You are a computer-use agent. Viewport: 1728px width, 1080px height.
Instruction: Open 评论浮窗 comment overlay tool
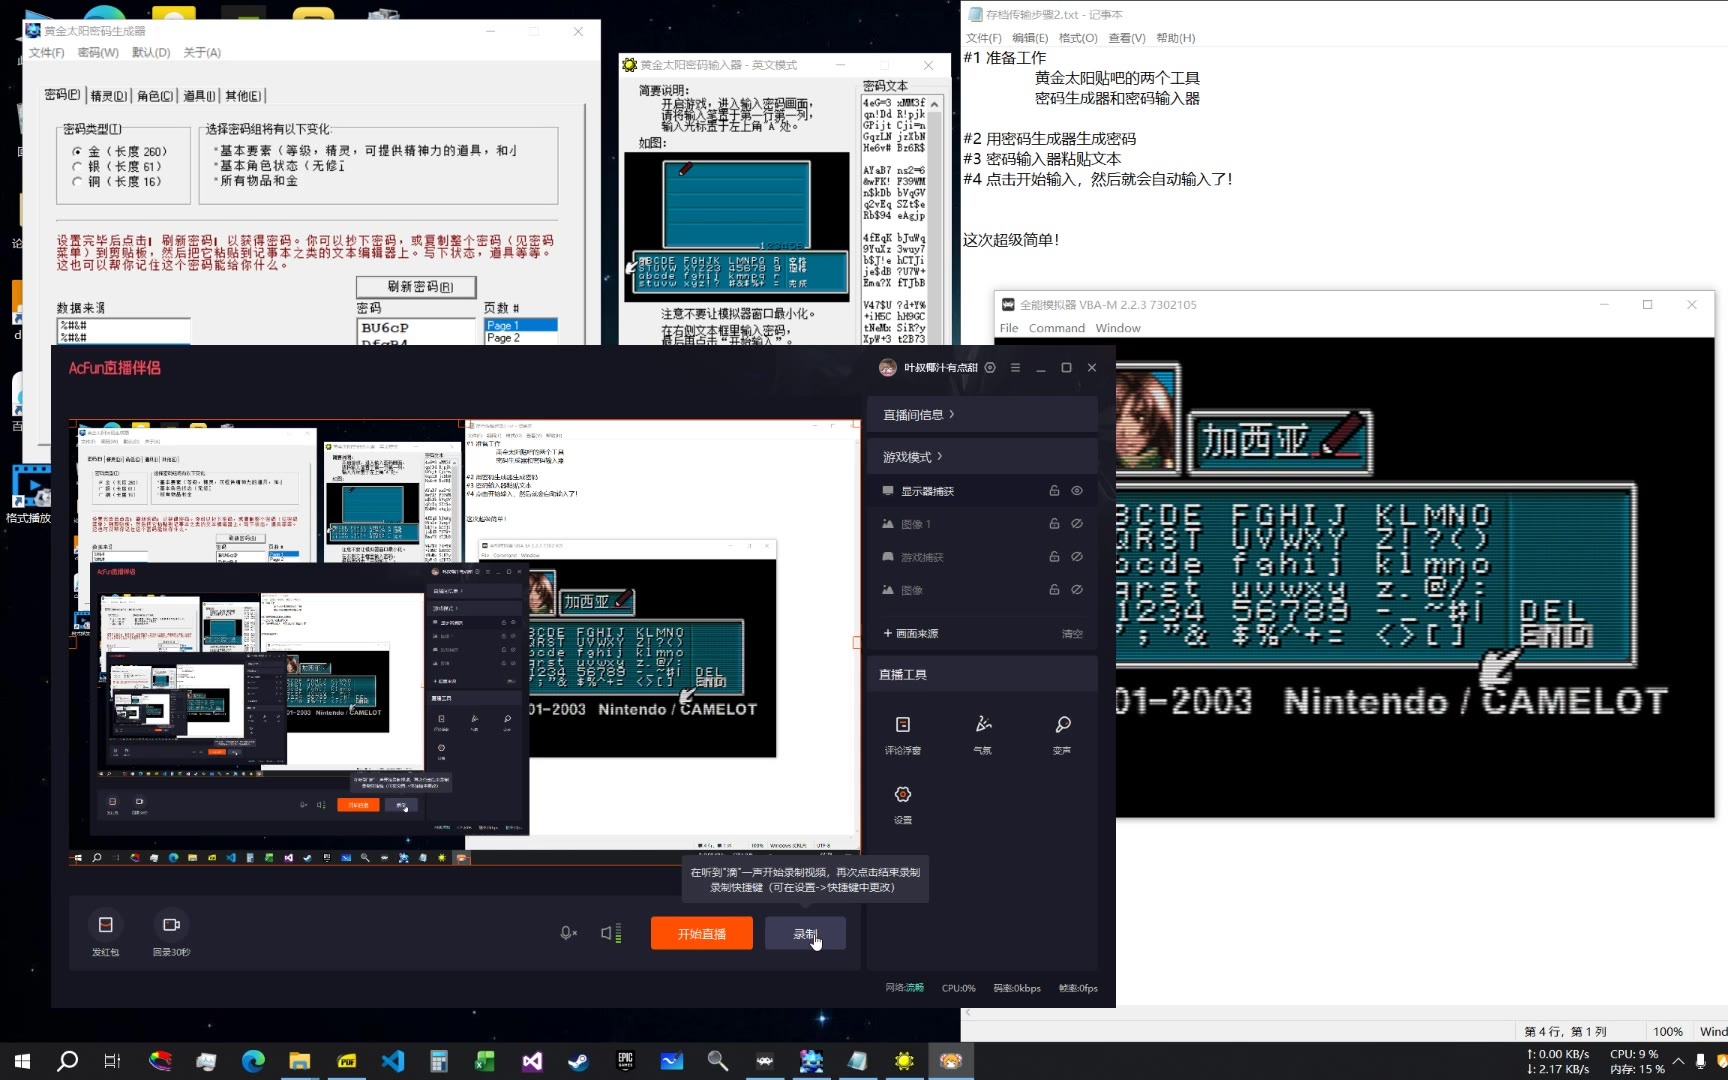(902, 726)
